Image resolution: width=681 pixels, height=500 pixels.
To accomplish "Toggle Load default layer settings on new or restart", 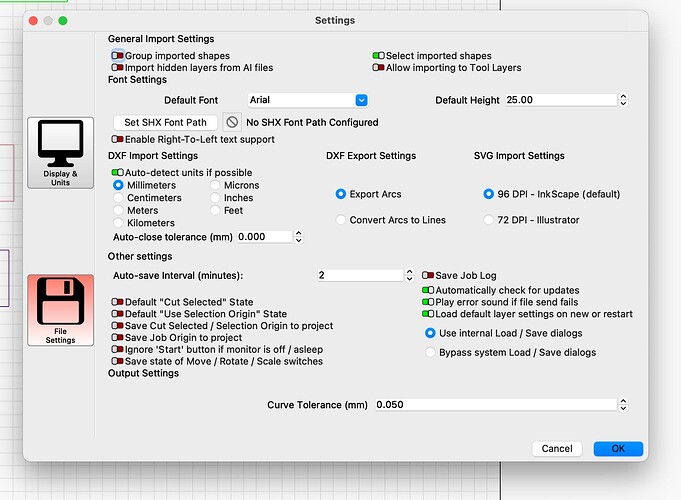I will (428, 314).
